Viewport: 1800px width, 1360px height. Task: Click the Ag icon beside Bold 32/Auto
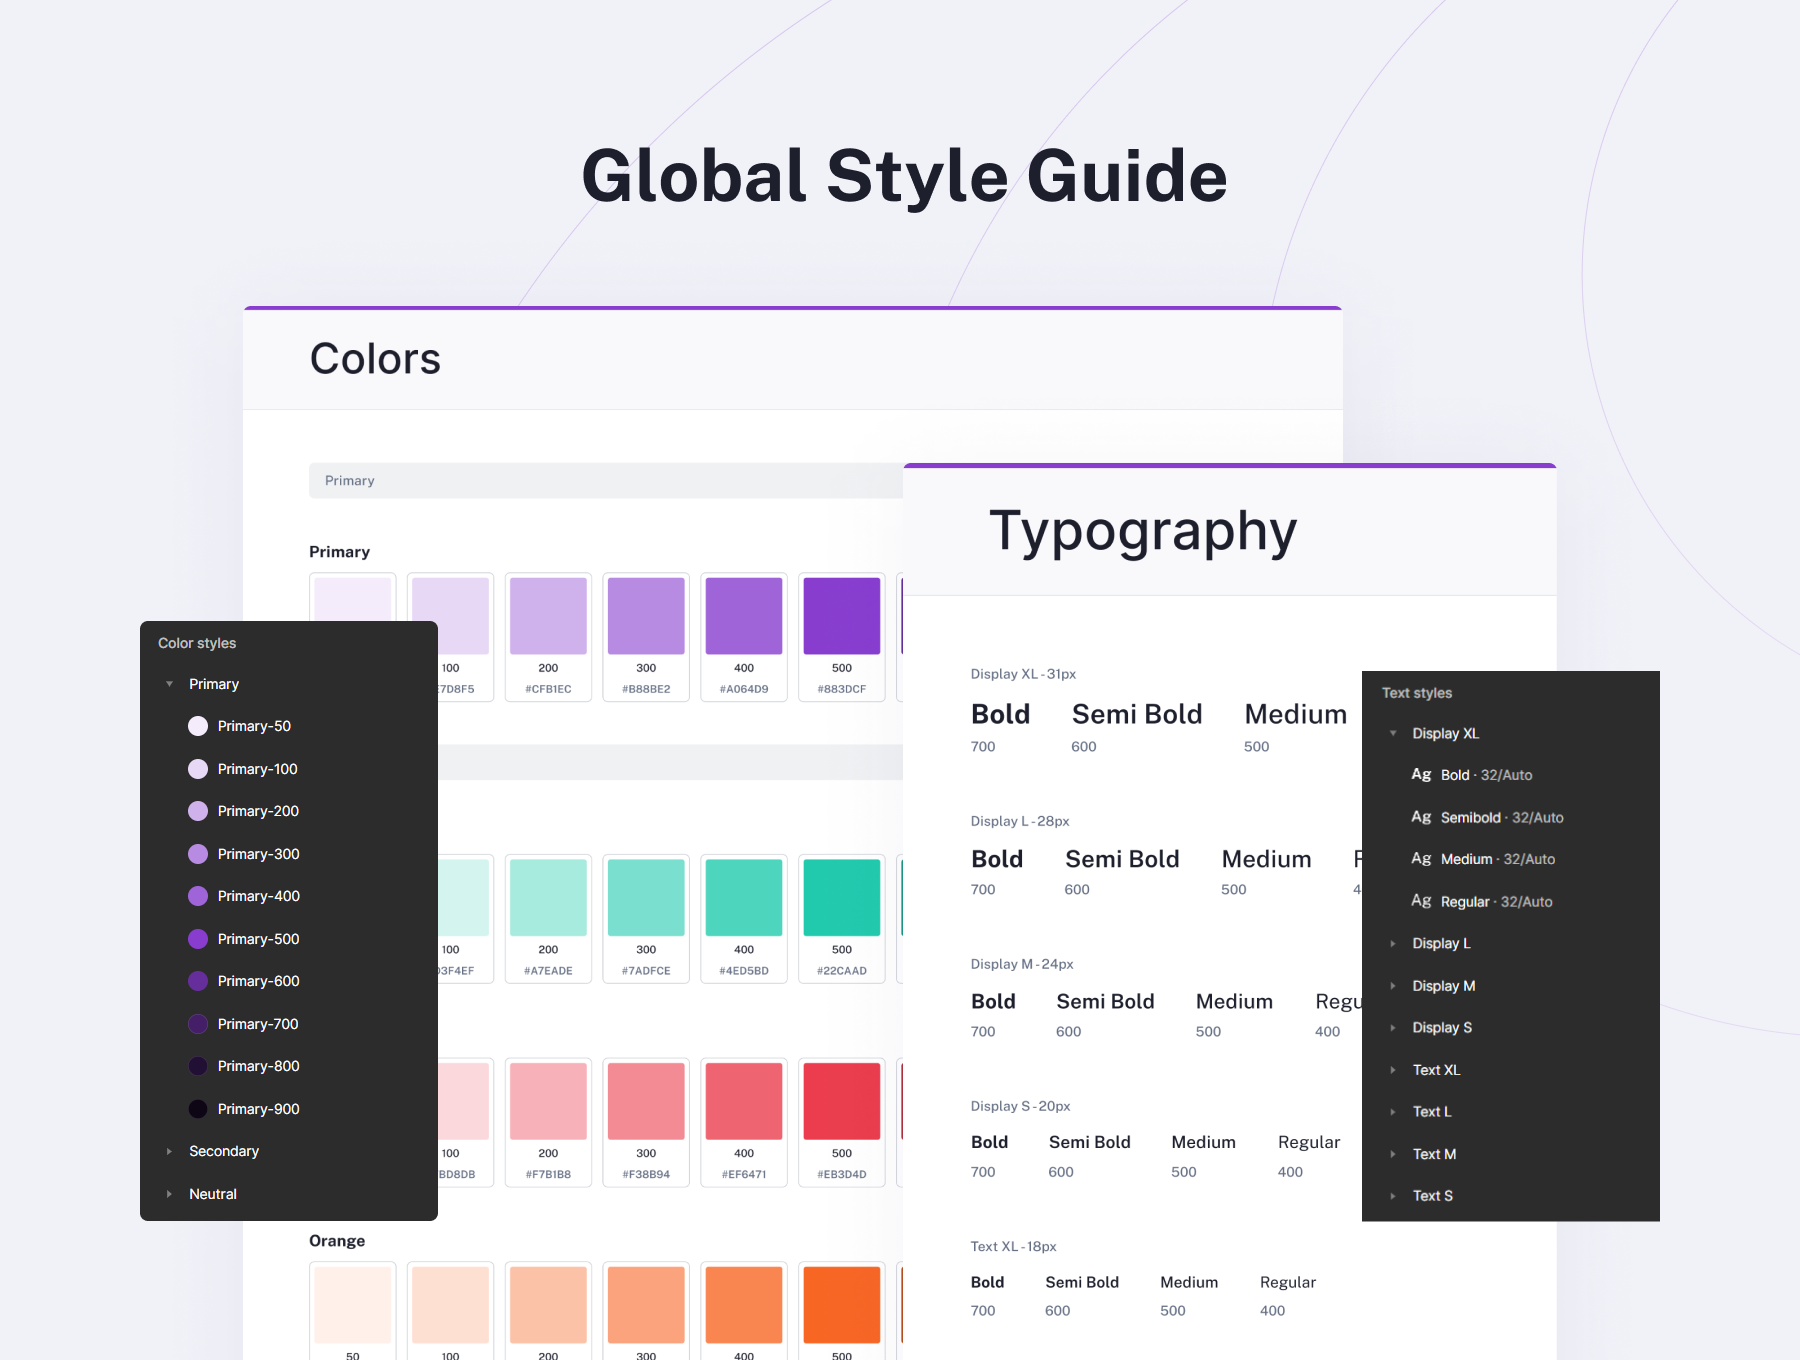coord(1421,775)
